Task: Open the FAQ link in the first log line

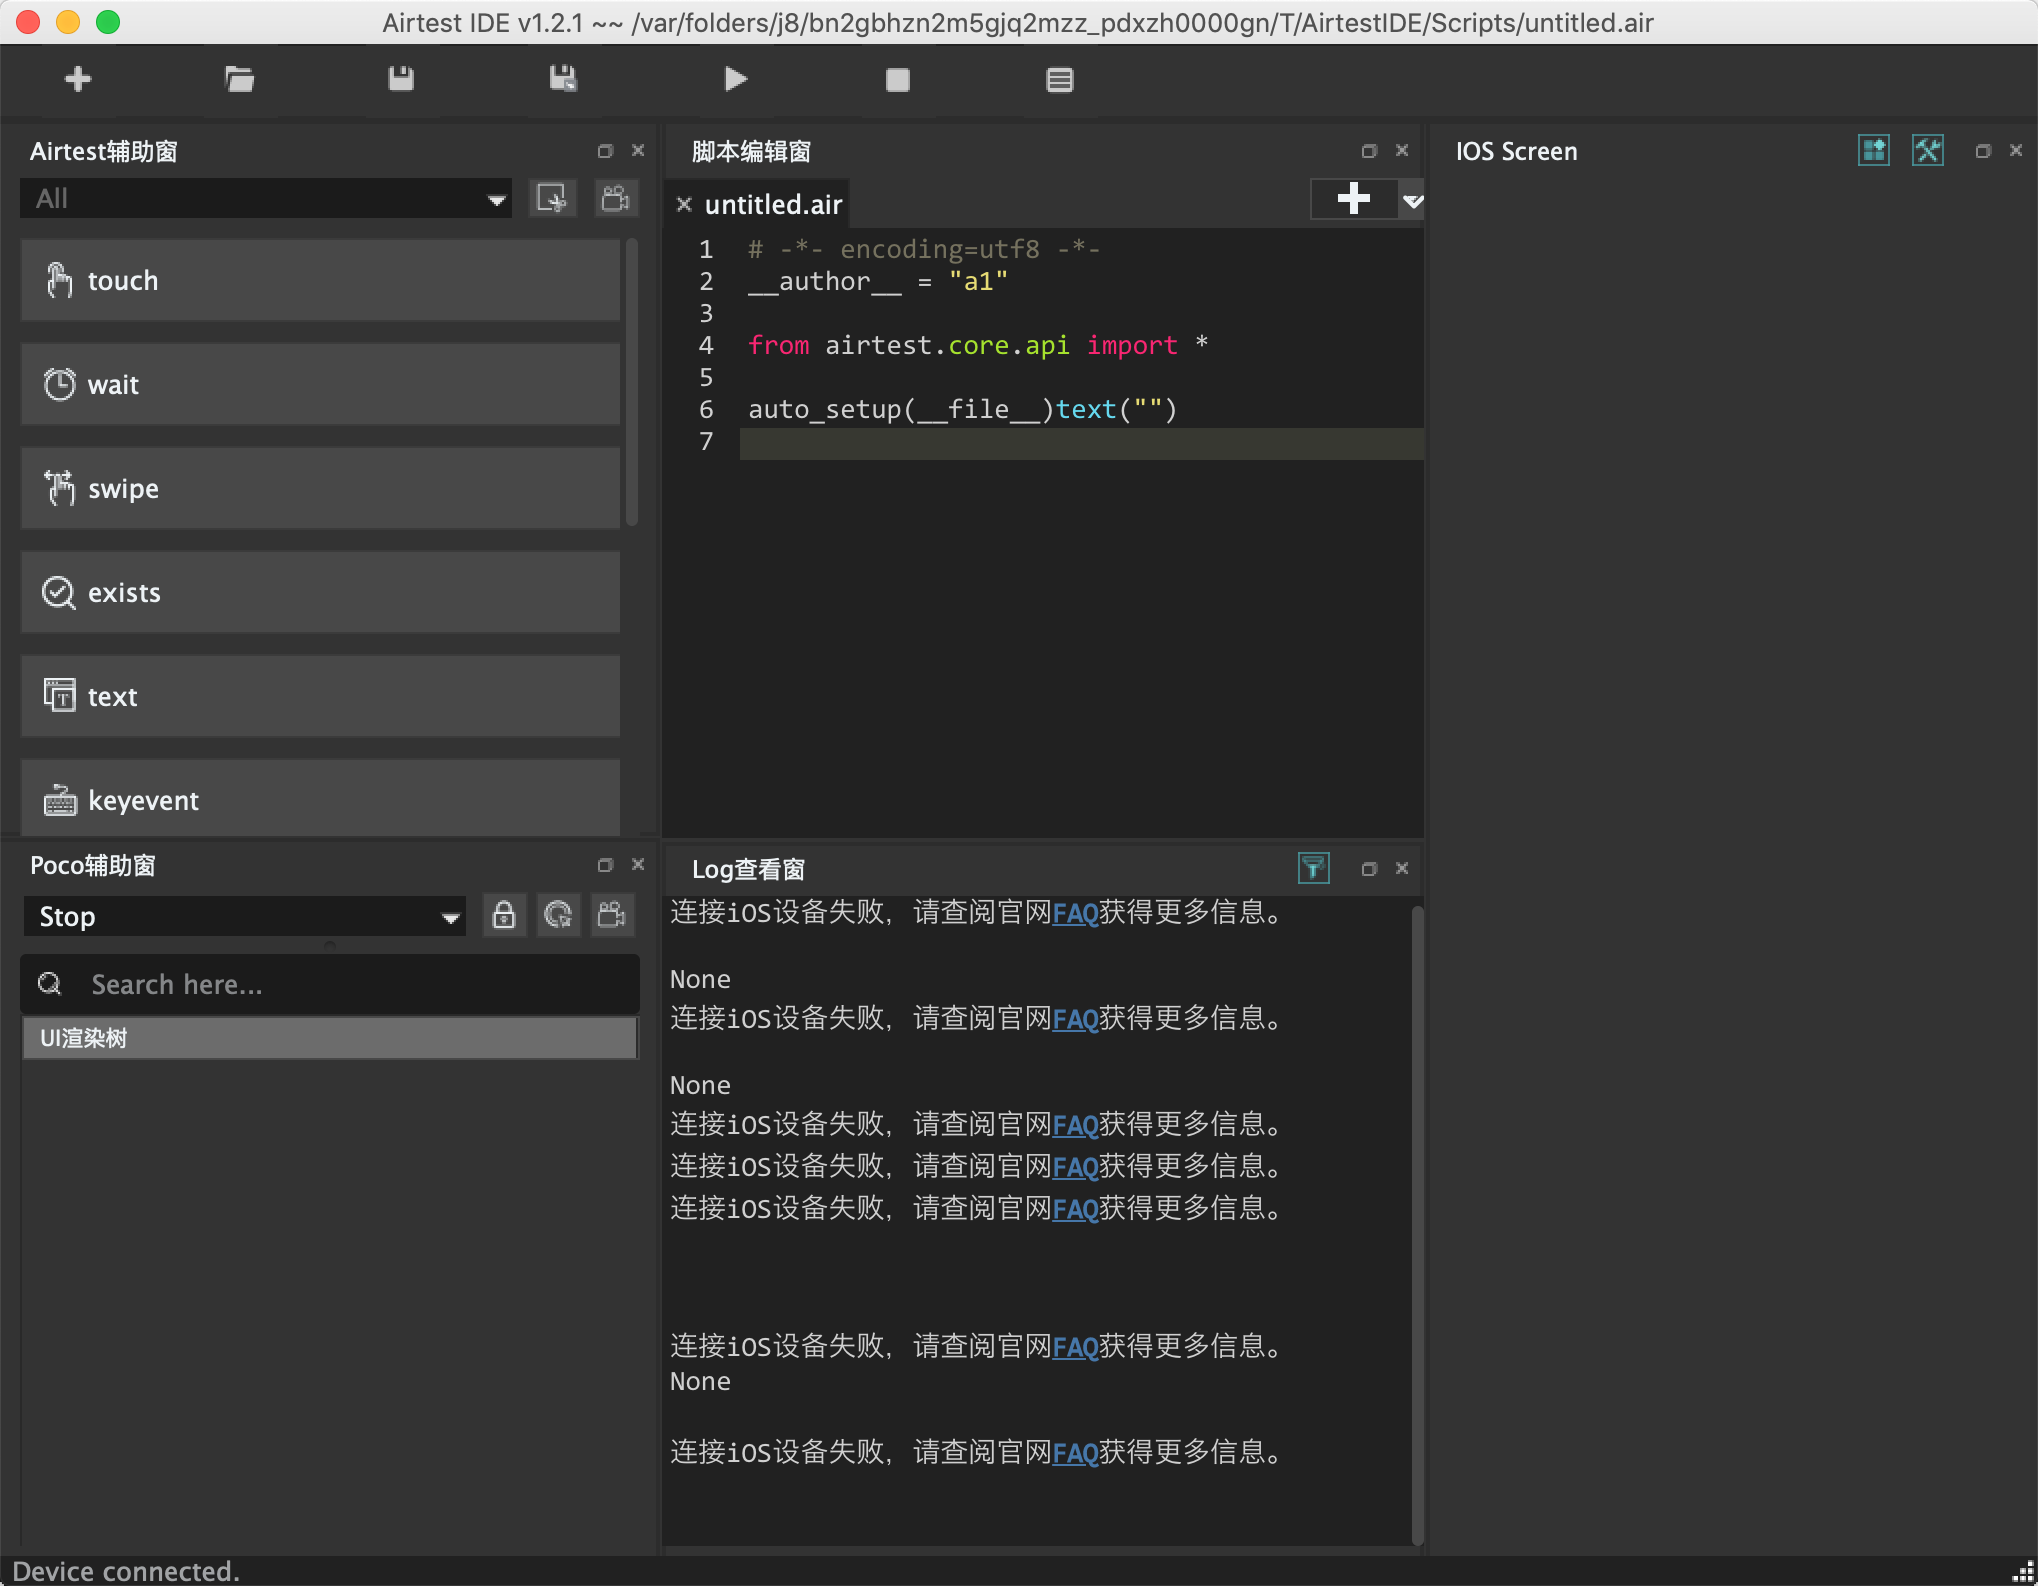Action: [x=1076, y=913]
